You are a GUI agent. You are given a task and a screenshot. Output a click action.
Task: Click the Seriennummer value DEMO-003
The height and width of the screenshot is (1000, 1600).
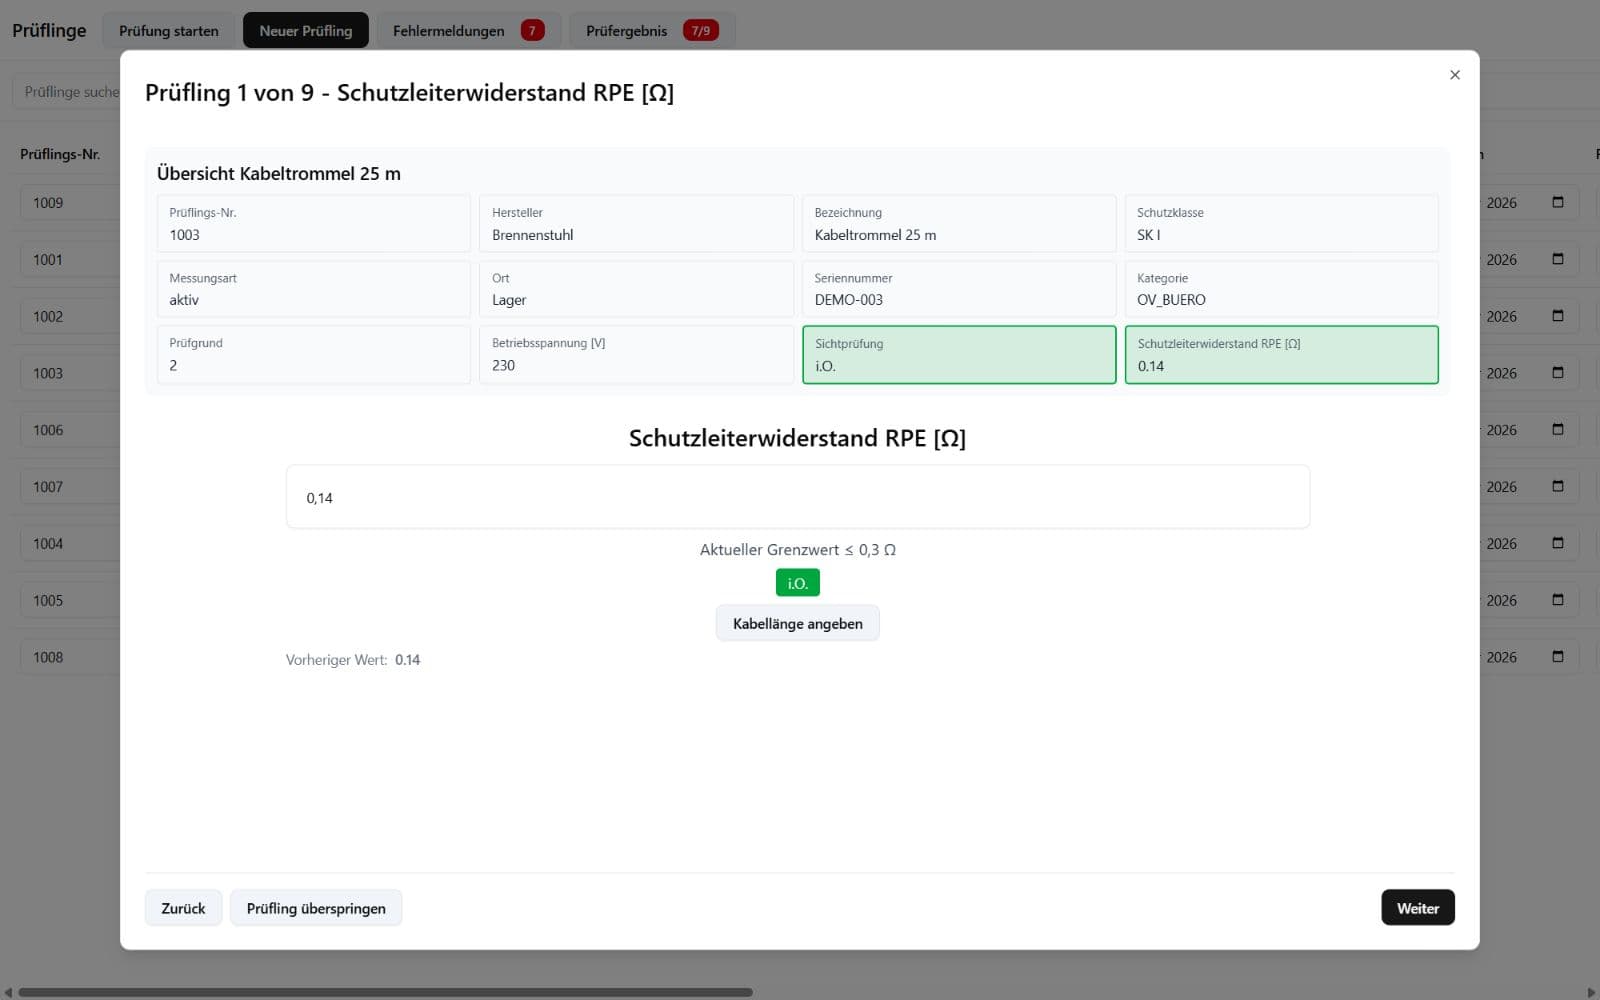coord(849,300)
